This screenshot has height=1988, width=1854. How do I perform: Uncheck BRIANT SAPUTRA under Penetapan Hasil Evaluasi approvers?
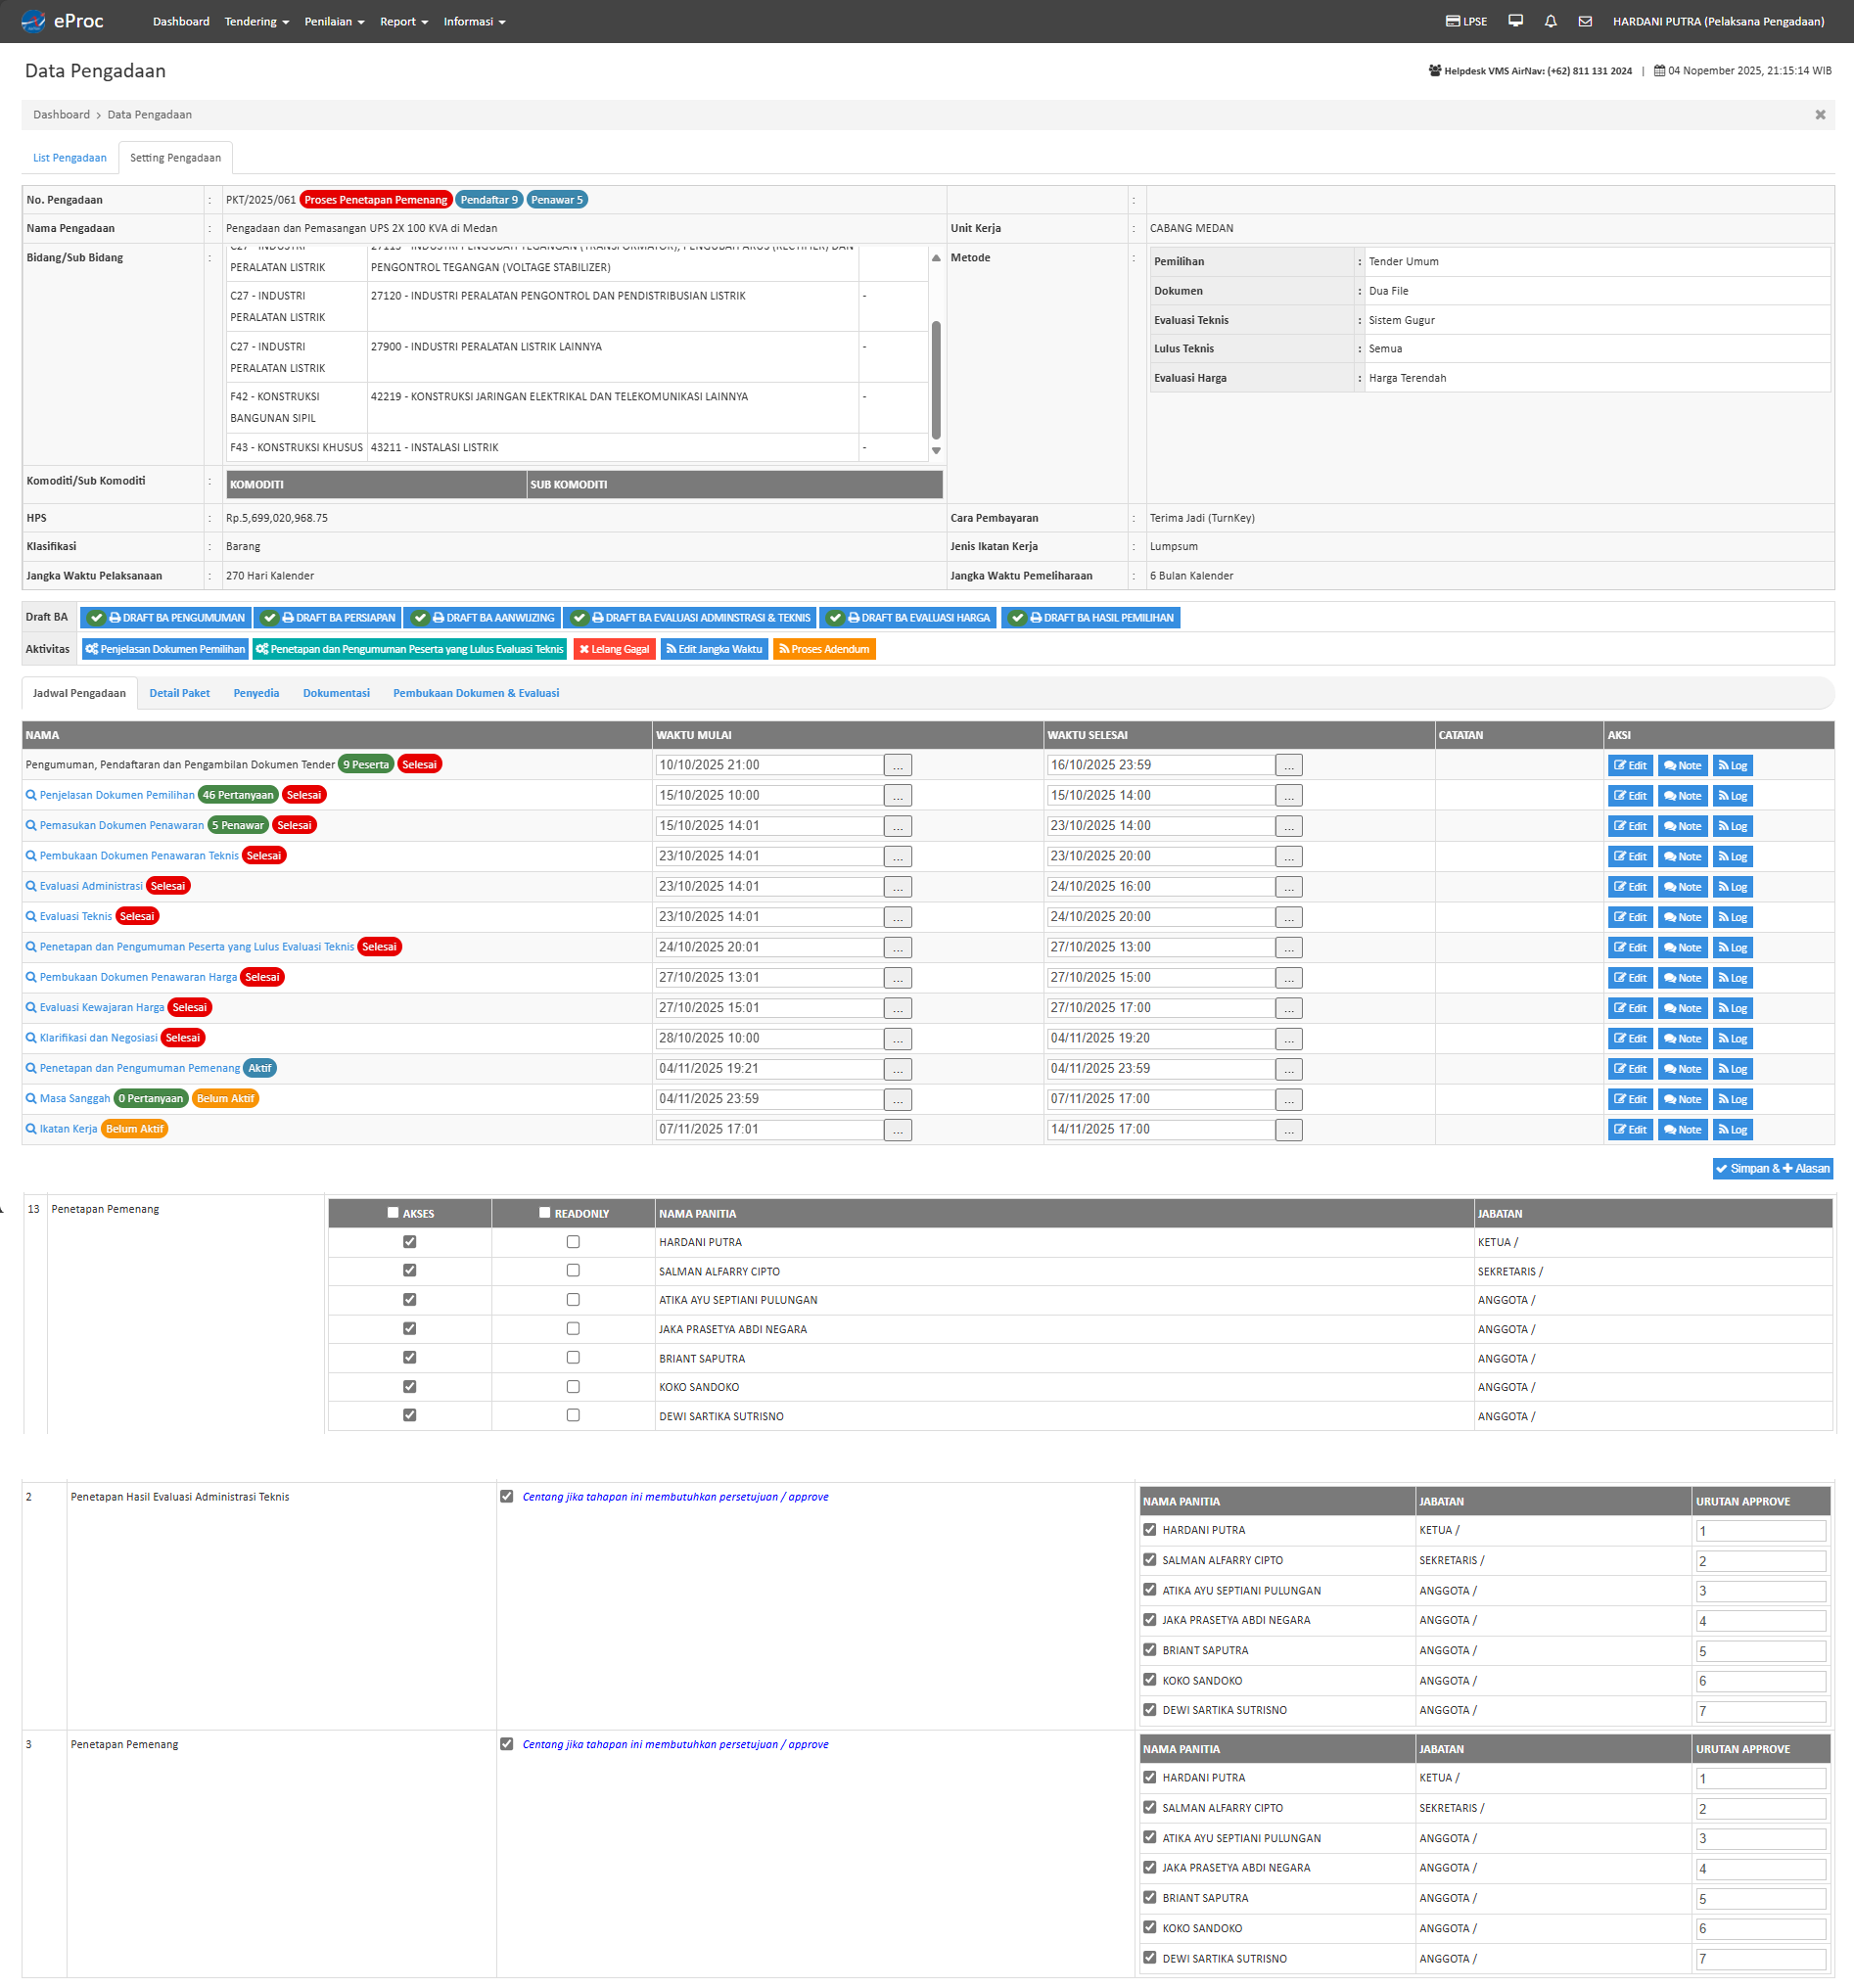point(1150,1650)
